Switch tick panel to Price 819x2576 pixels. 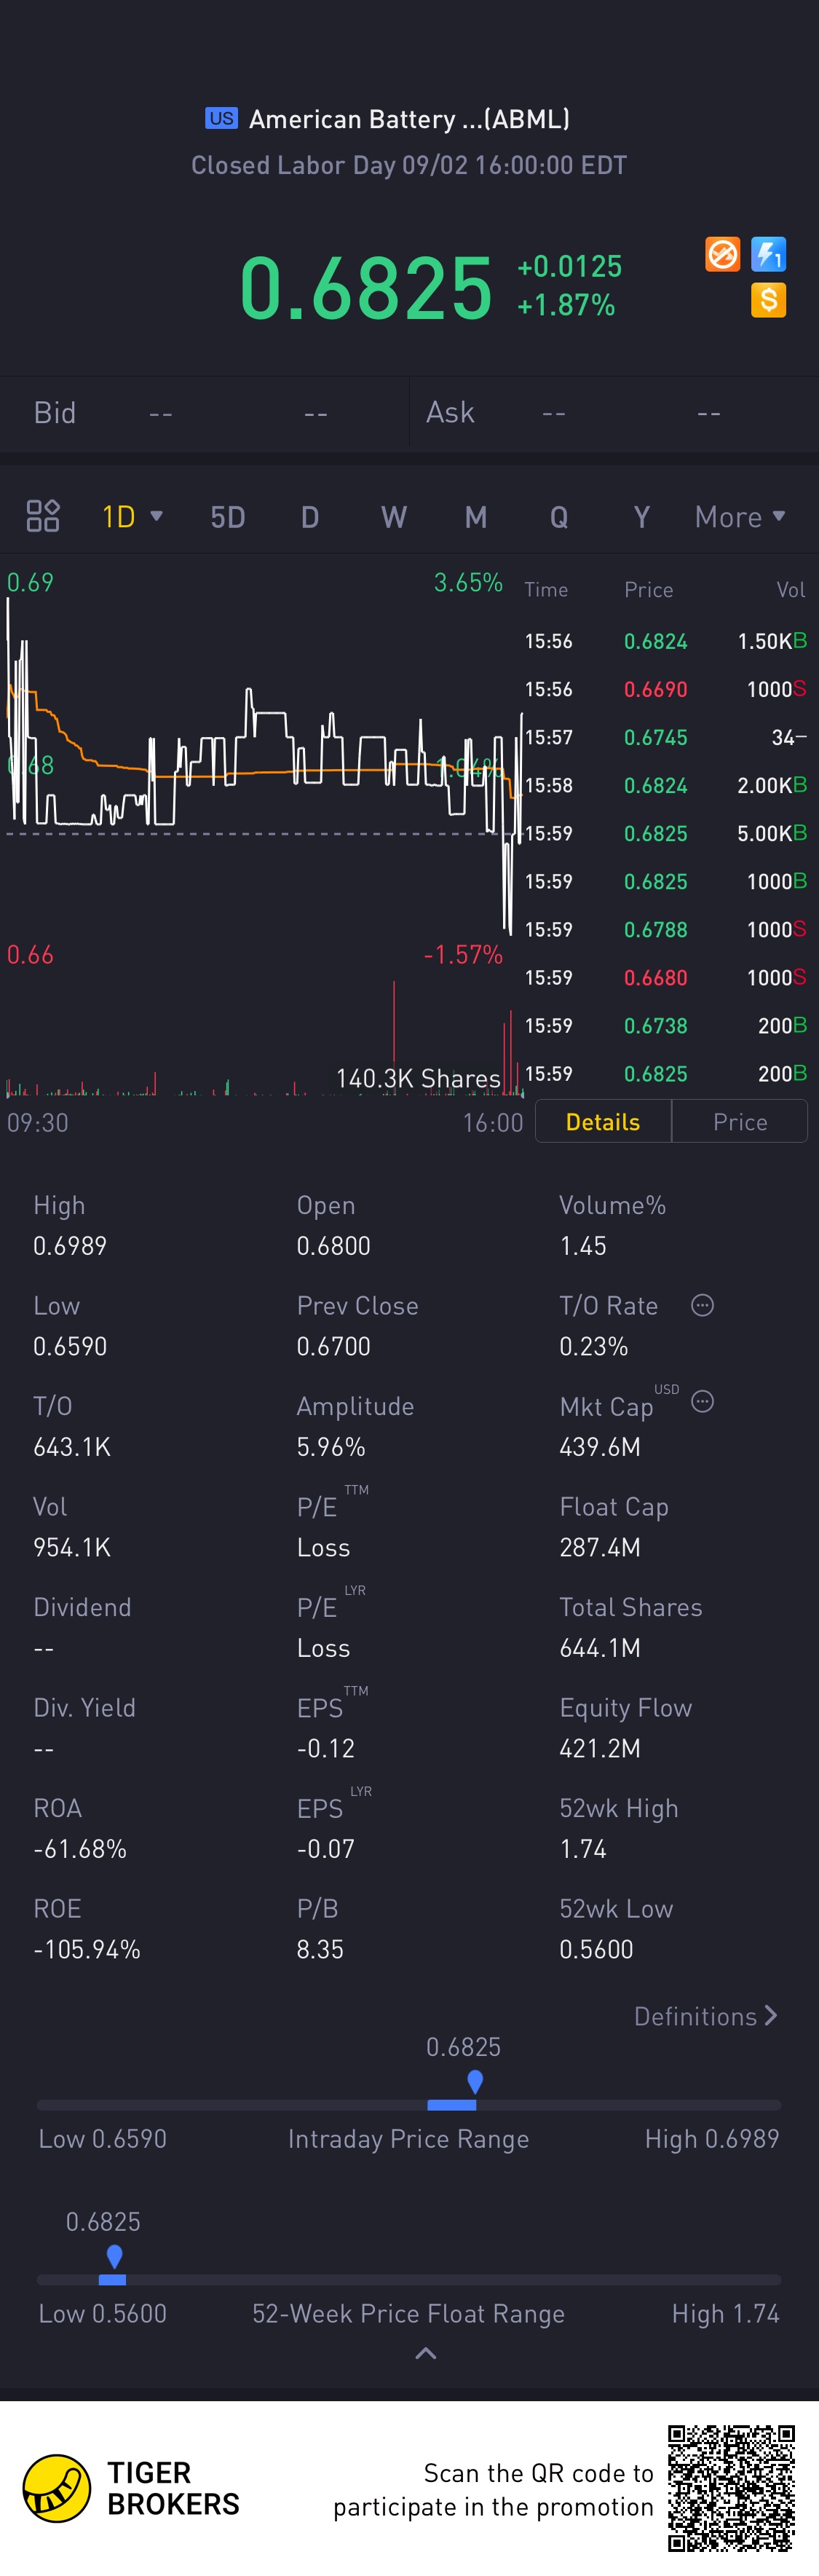740,1121
